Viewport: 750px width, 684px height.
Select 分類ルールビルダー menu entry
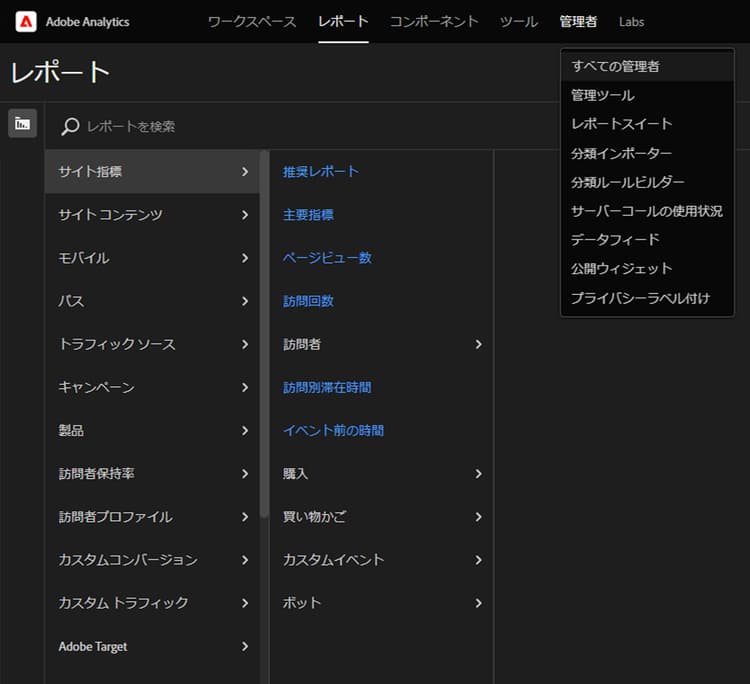pos(647,182)
